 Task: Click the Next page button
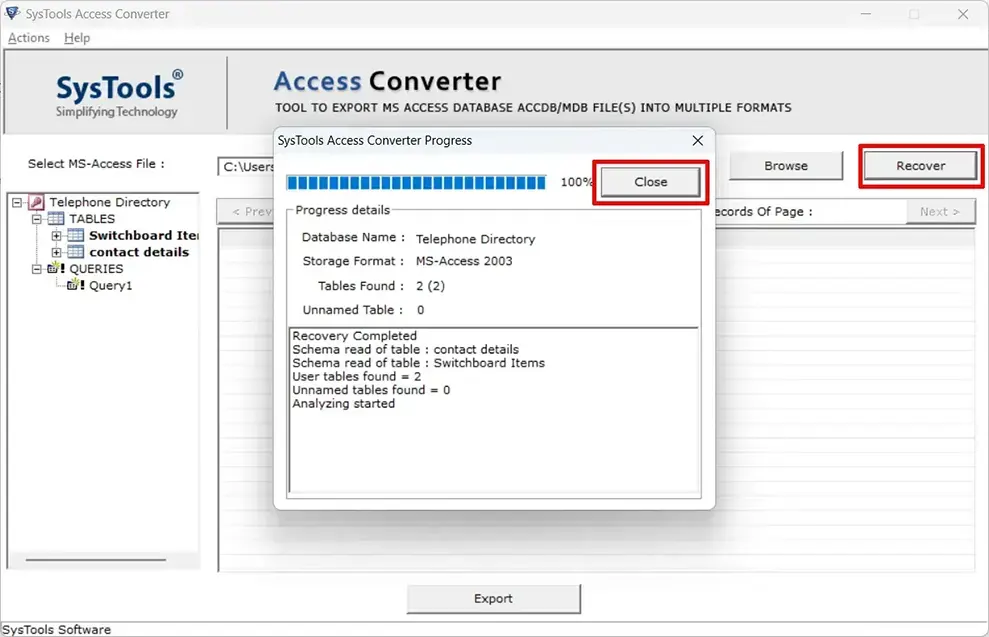pos(940,212)
